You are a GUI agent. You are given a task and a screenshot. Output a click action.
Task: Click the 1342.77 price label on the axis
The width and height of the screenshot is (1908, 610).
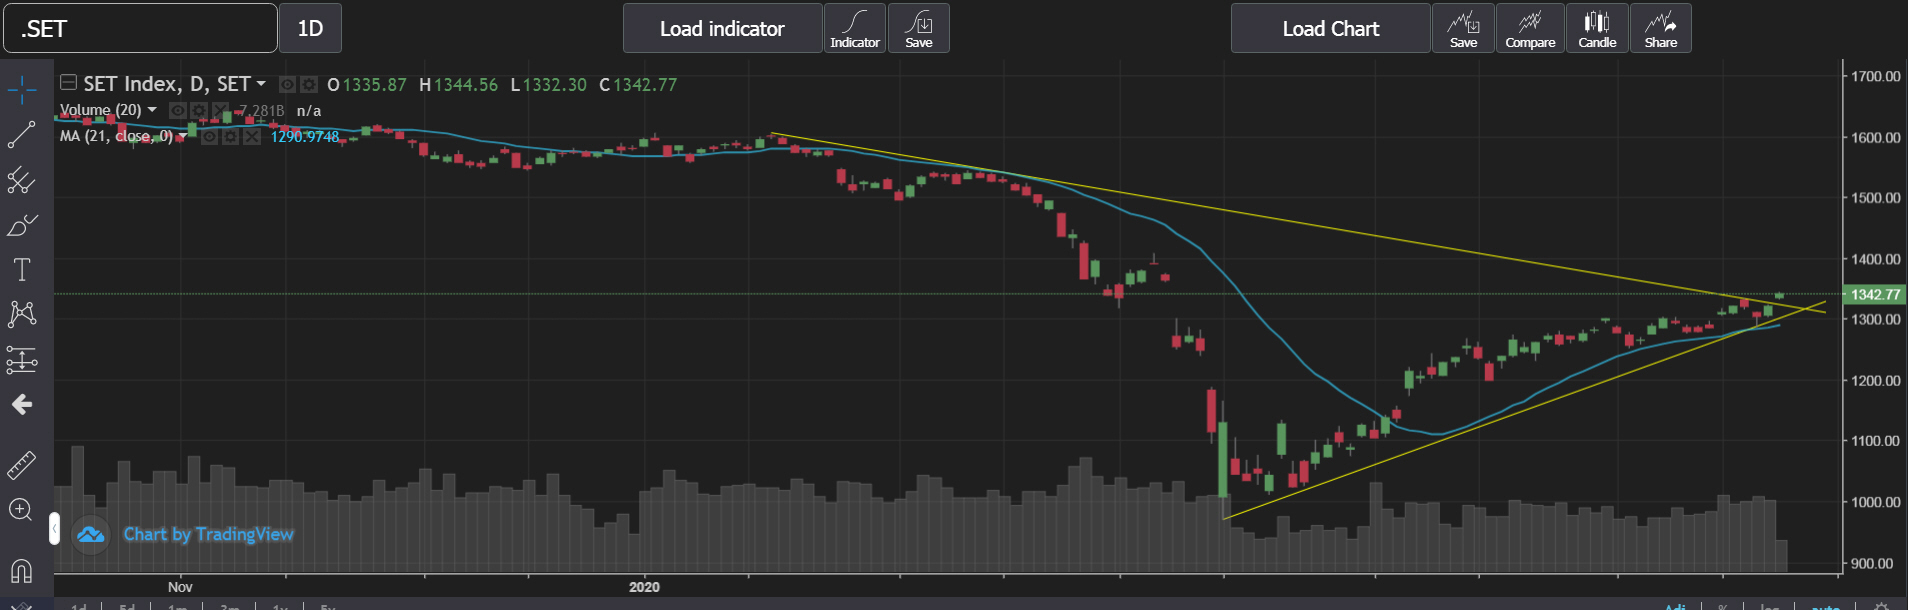pos(1874,295)
